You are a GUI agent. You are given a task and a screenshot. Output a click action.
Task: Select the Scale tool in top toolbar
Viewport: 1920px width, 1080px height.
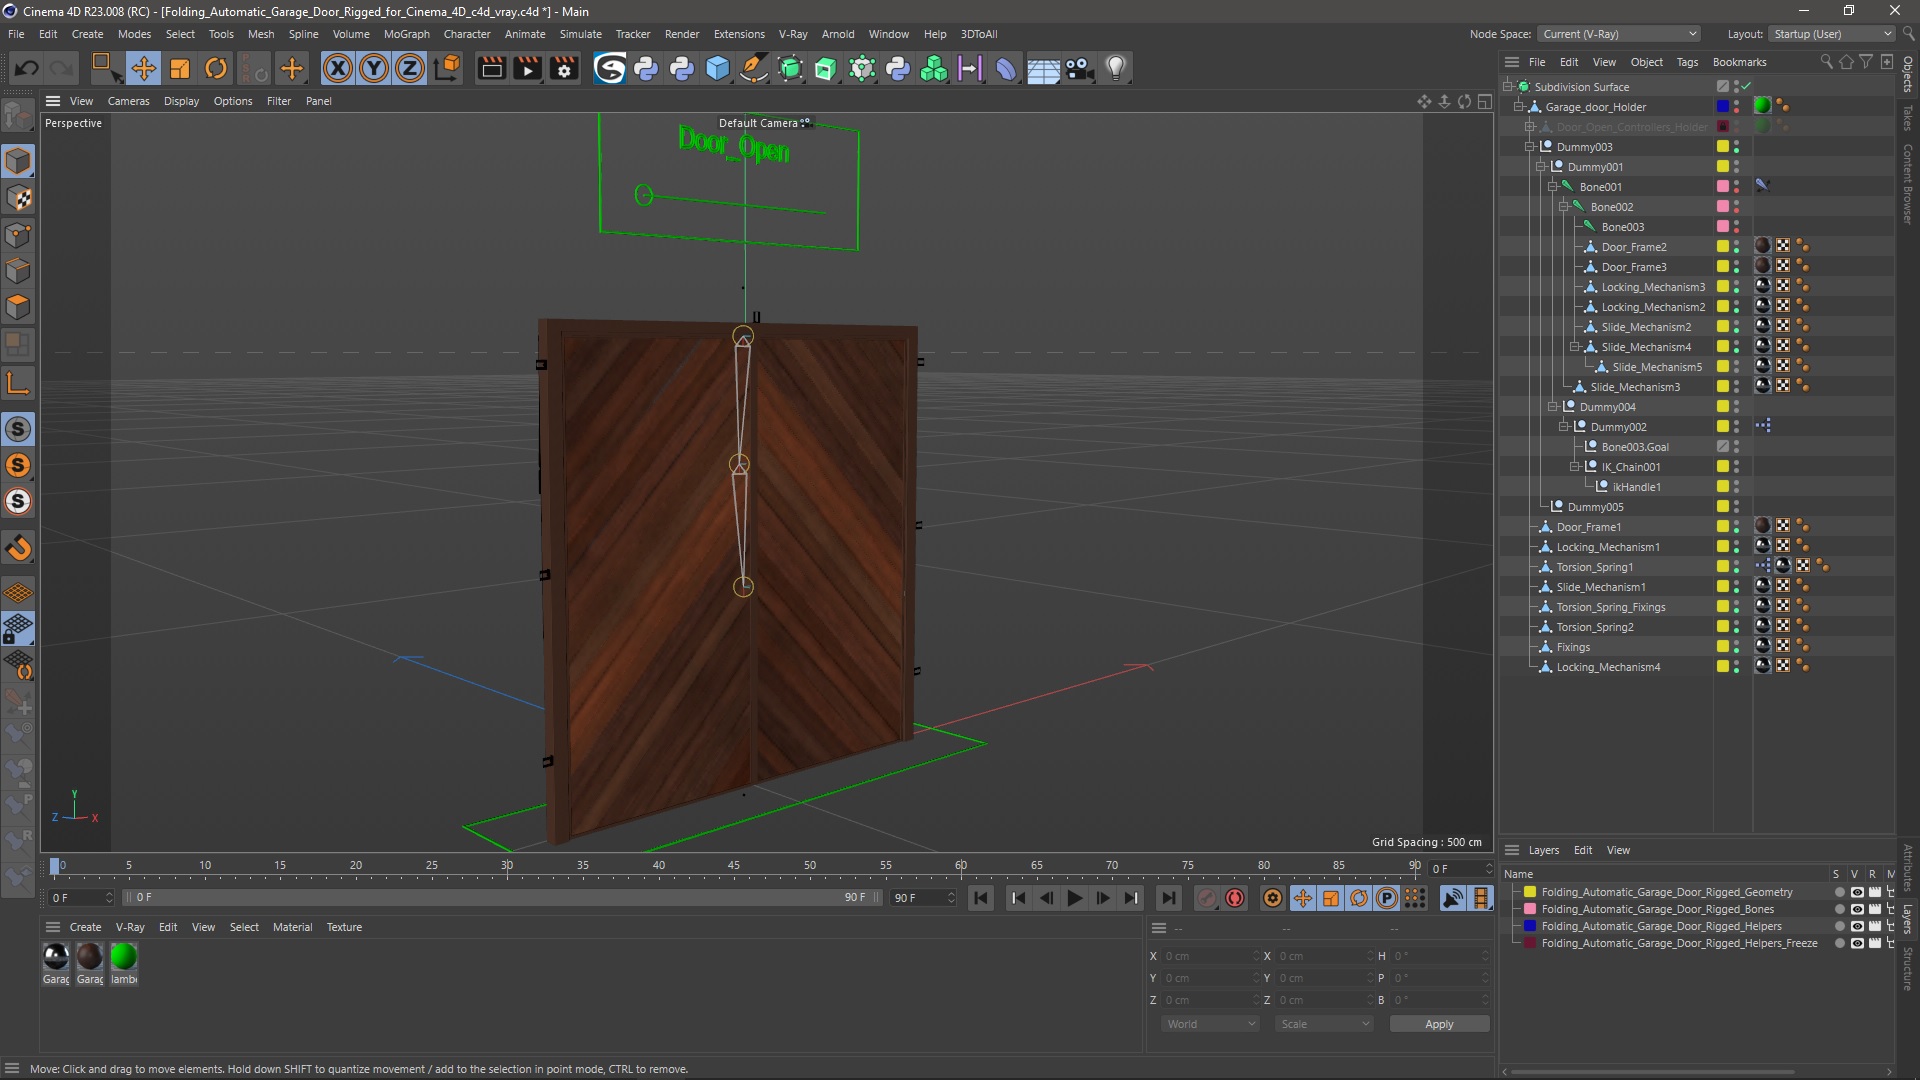pyautogui.click(x=180, y=68)
